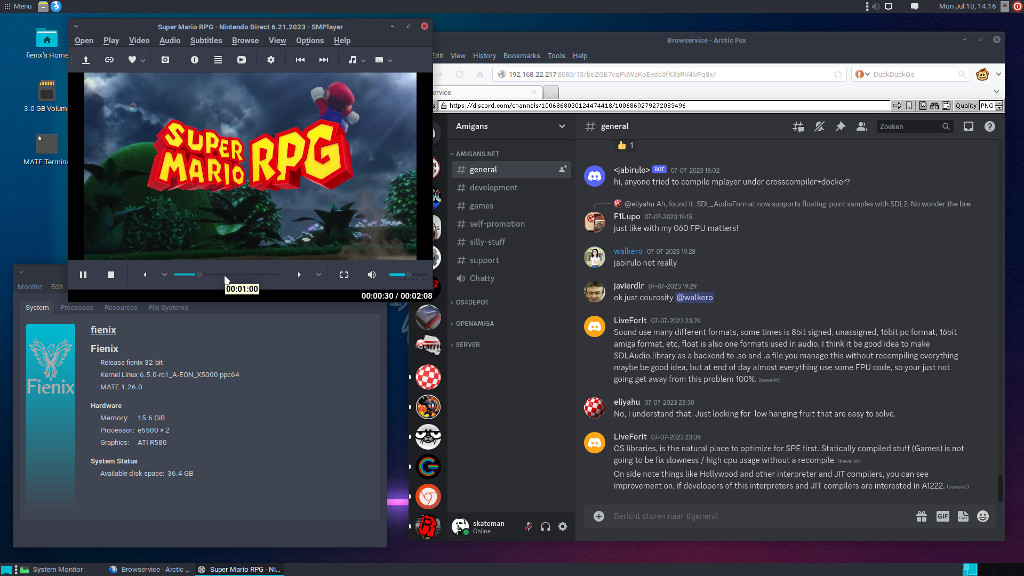Screen dimensions: 1024x576
Task: Select the development channel in Discord
Action: [511, 187]
